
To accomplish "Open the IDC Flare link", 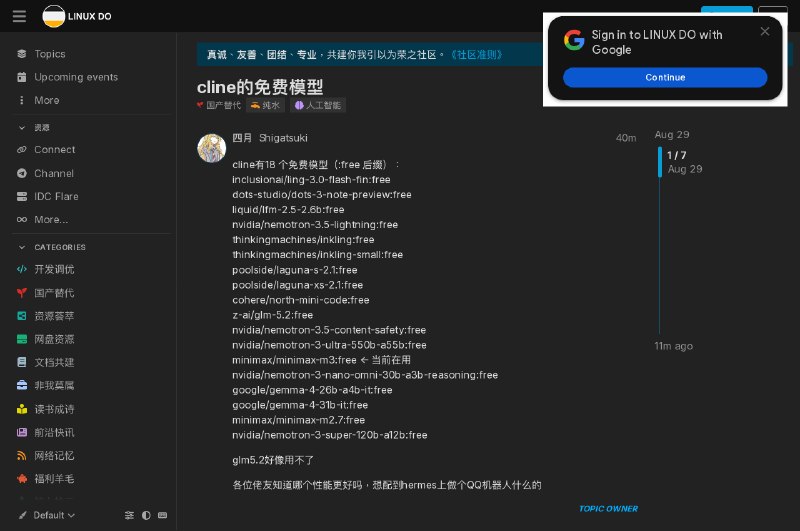I will pyautogui.click(x=56, y=196).
